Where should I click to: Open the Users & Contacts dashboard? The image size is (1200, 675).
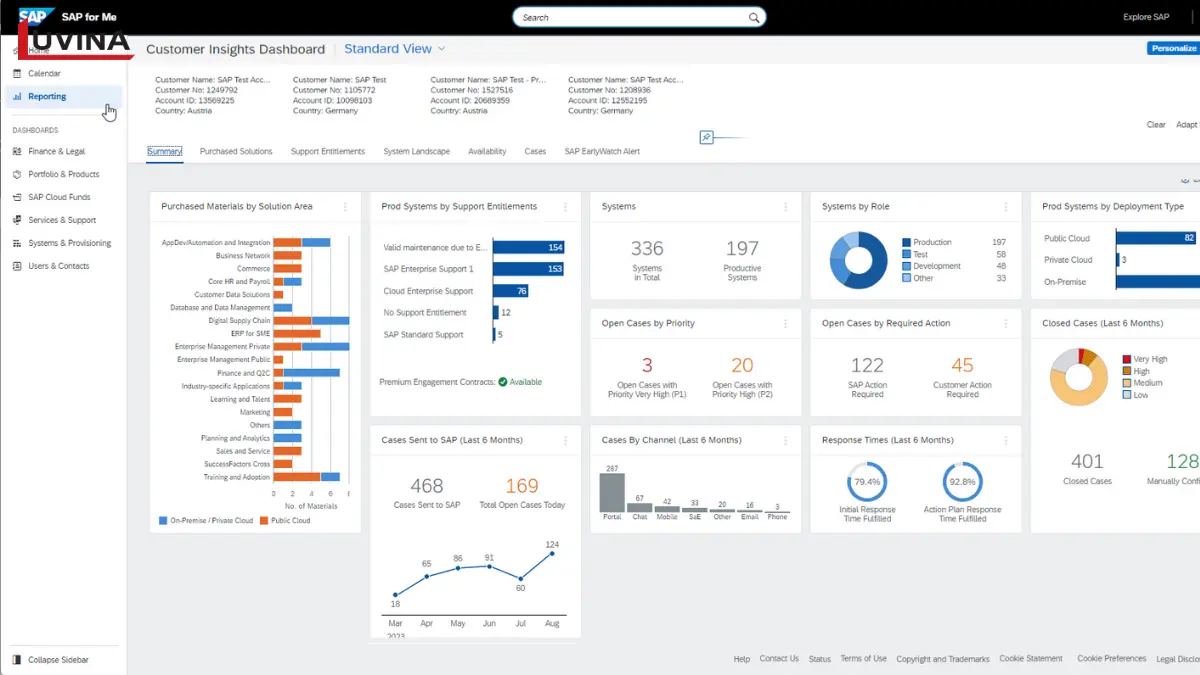coord(57,266)
